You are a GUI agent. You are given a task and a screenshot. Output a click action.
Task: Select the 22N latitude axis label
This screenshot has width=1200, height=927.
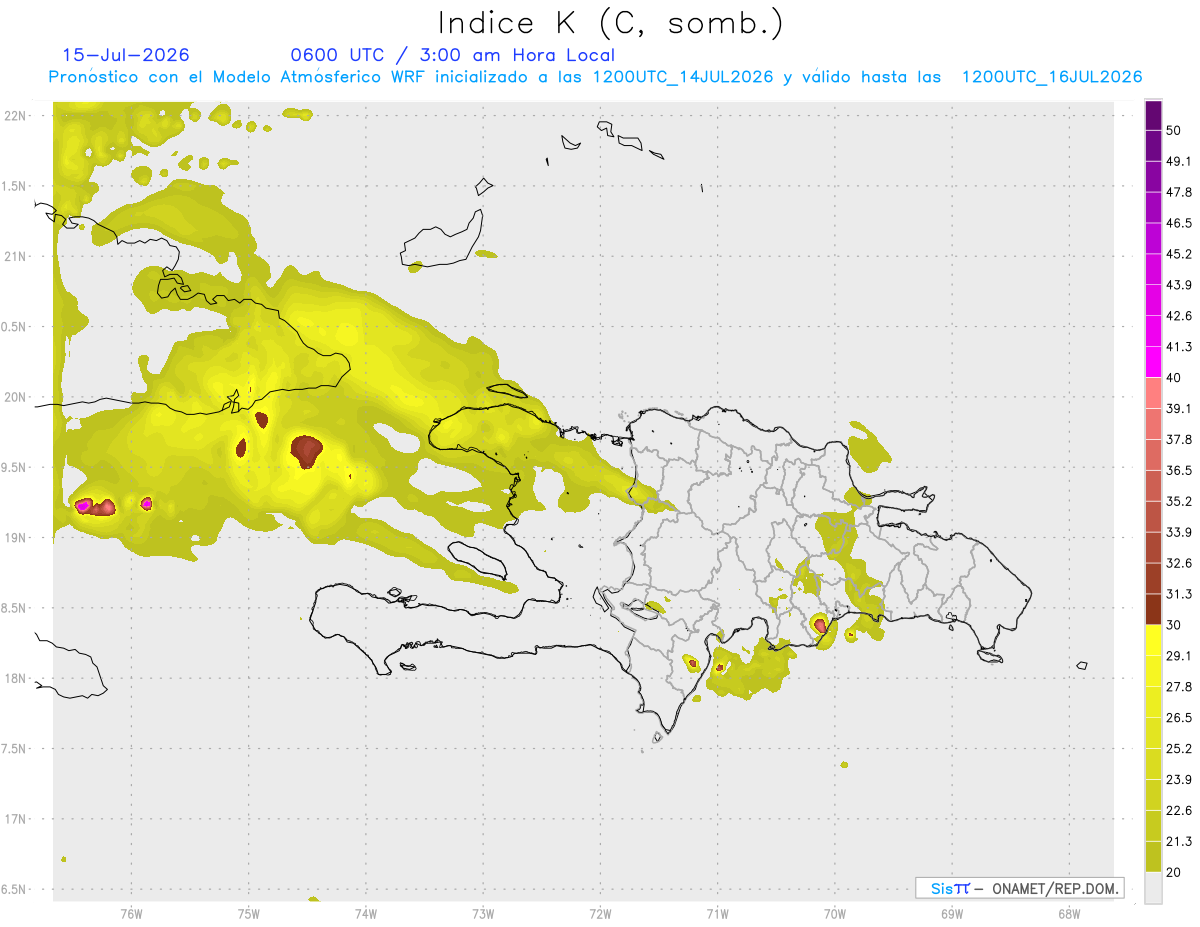pos(15,115)
